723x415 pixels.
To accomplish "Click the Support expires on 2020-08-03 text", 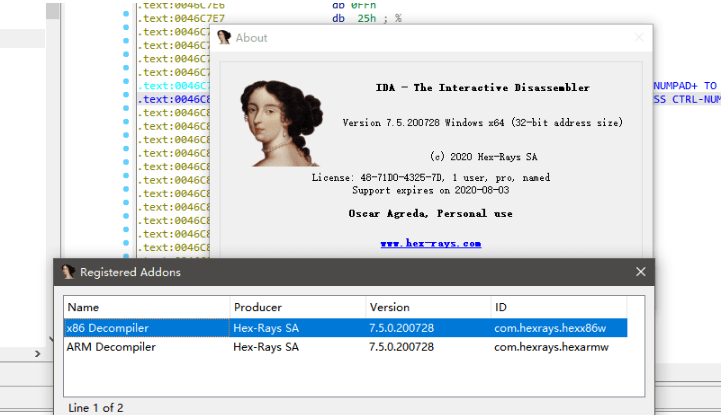I will click(431, 190).
